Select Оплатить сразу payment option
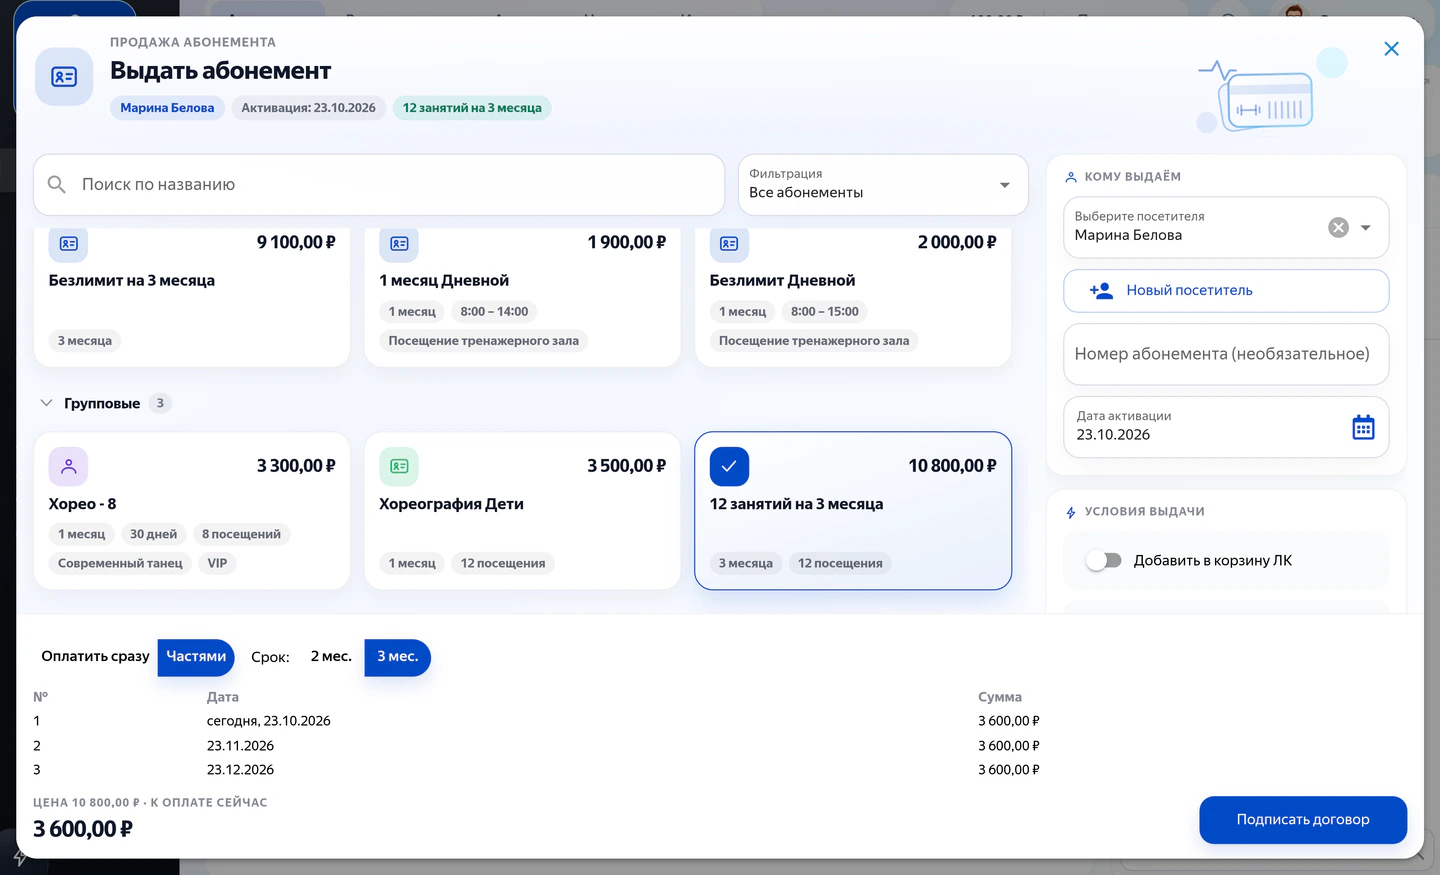 [95, 657]
